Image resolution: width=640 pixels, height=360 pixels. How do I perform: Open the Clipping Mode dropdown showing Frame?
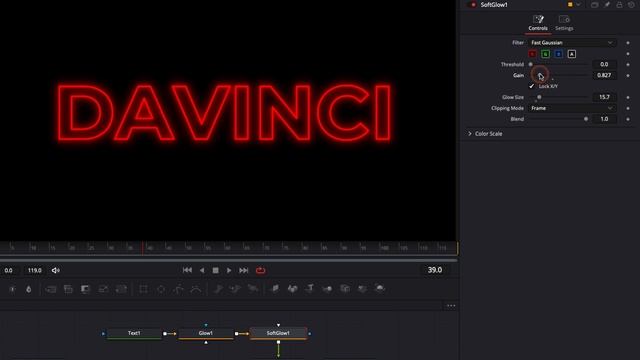[x=572, y=108]
